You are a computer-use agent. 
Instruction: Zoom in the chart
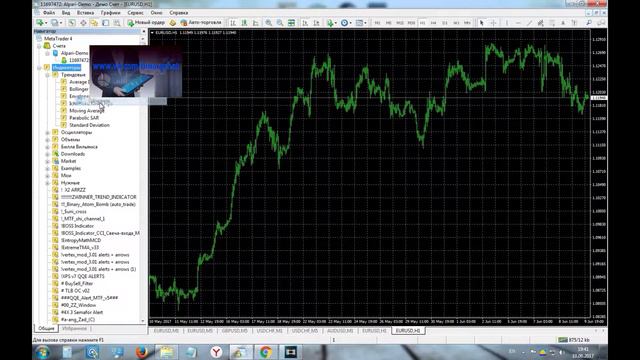[x=269, y=23]
